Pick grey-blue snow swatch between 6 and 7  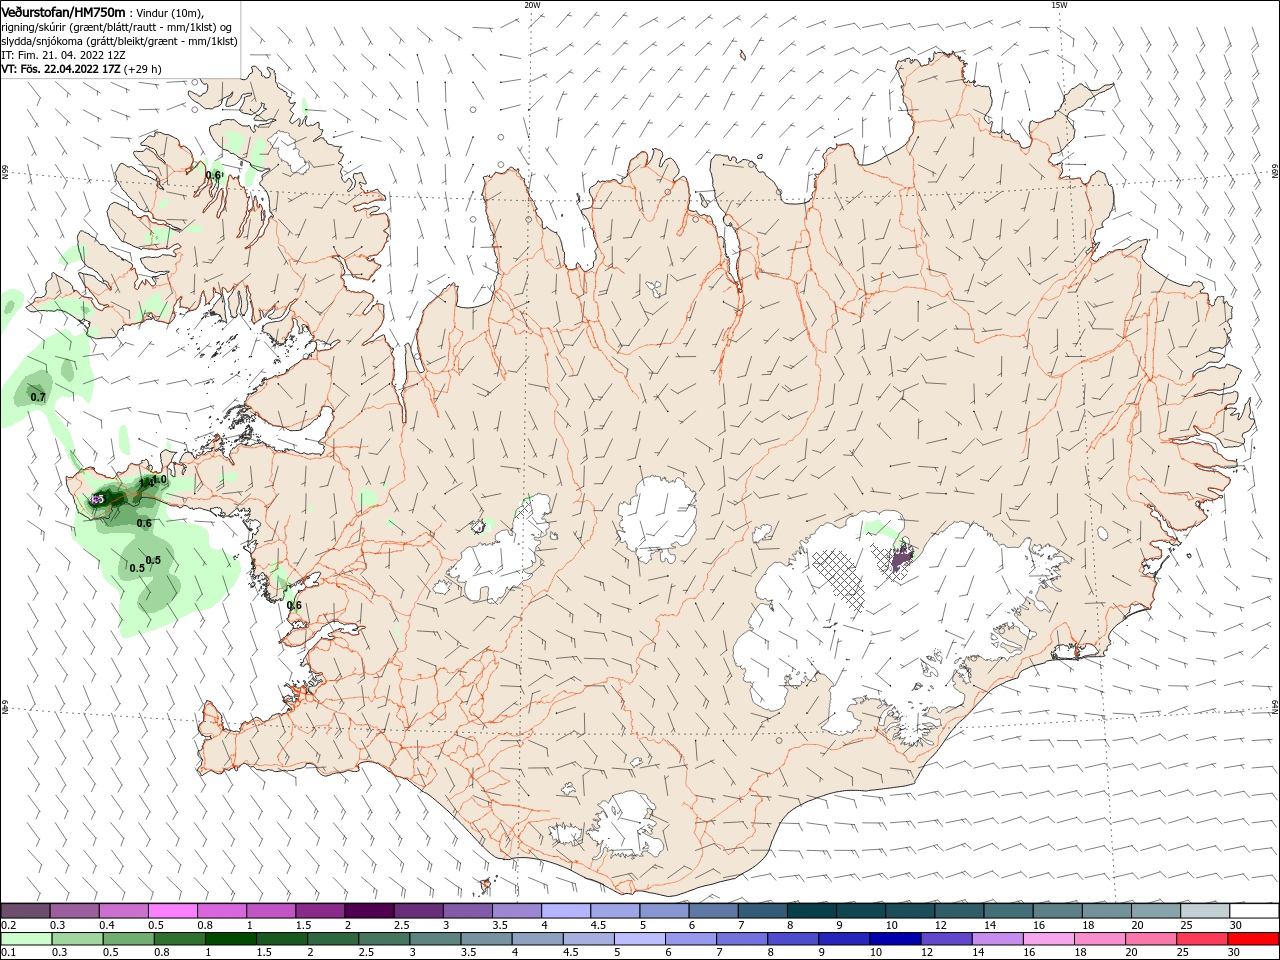(713, 911)
